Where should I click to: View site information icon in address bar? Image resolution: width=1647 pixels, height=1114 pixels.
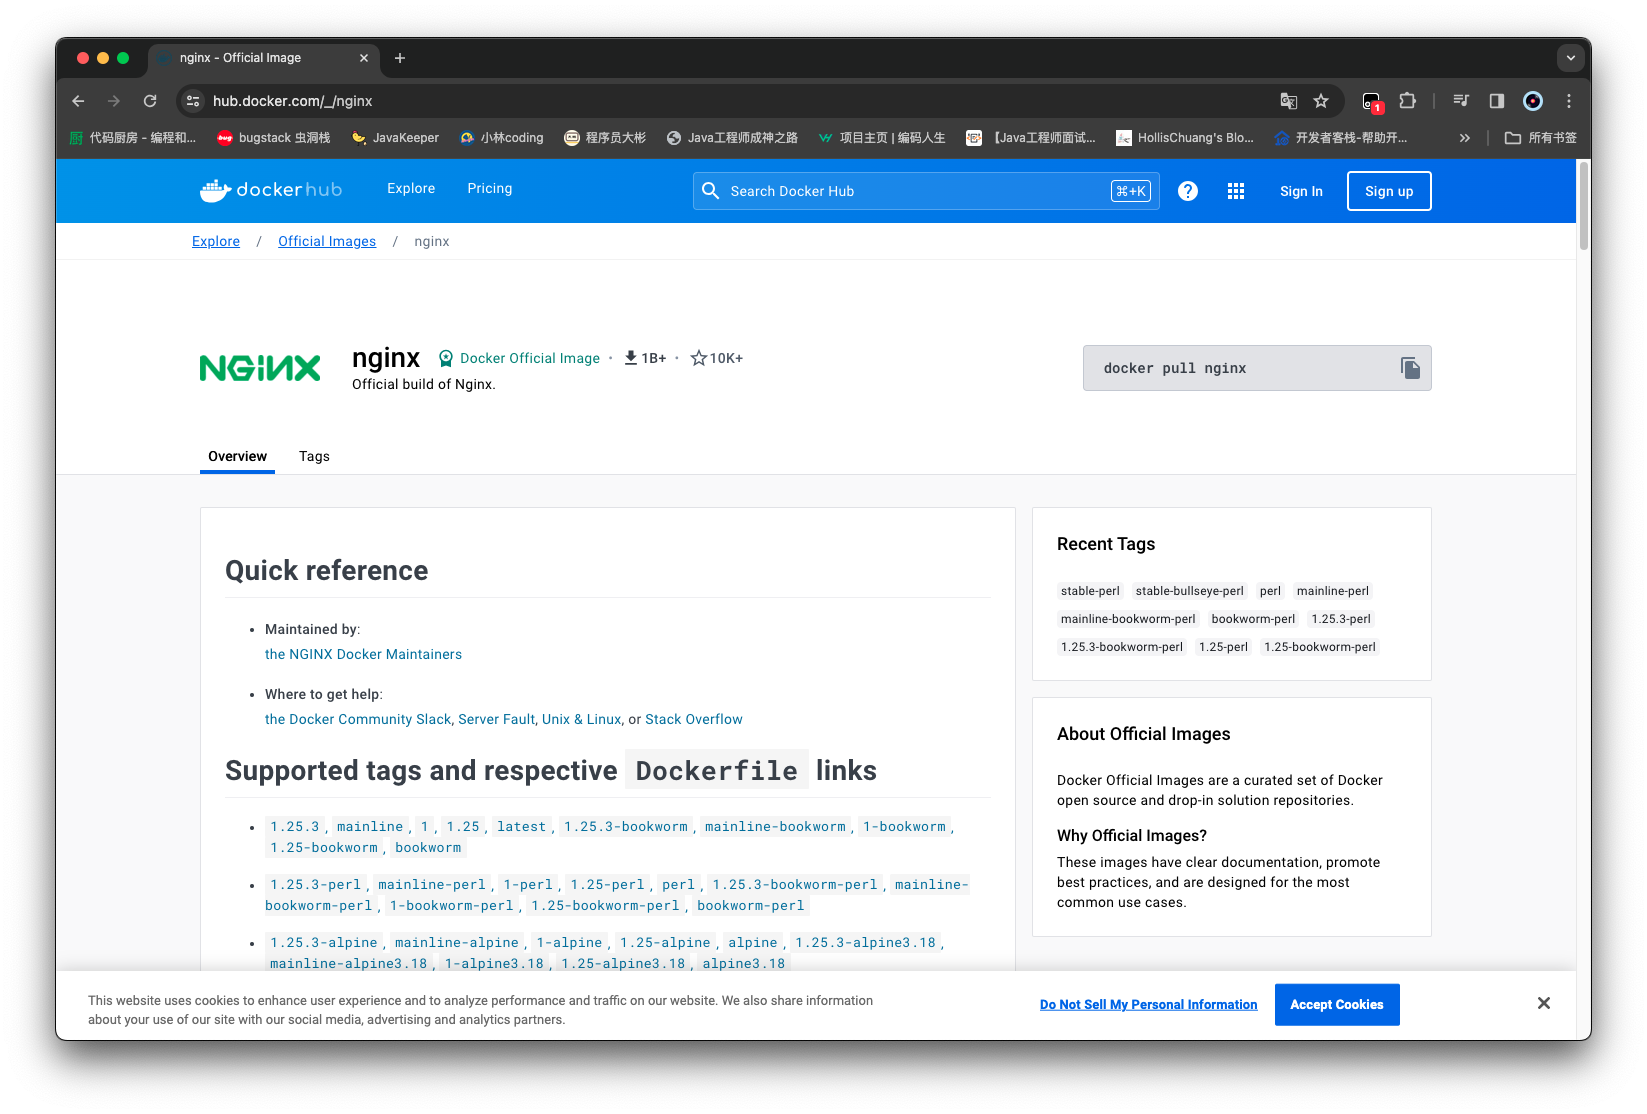click(193, 101)
